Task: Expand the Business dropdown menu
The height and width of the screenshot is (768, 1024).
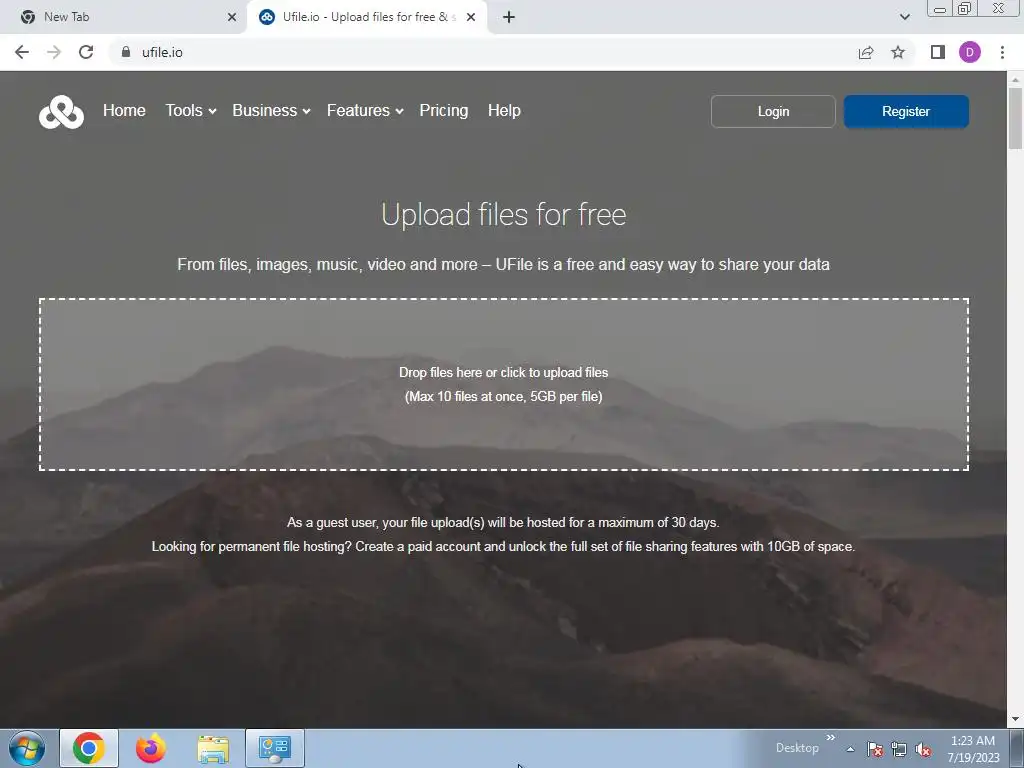Action: tap(271, 110)
